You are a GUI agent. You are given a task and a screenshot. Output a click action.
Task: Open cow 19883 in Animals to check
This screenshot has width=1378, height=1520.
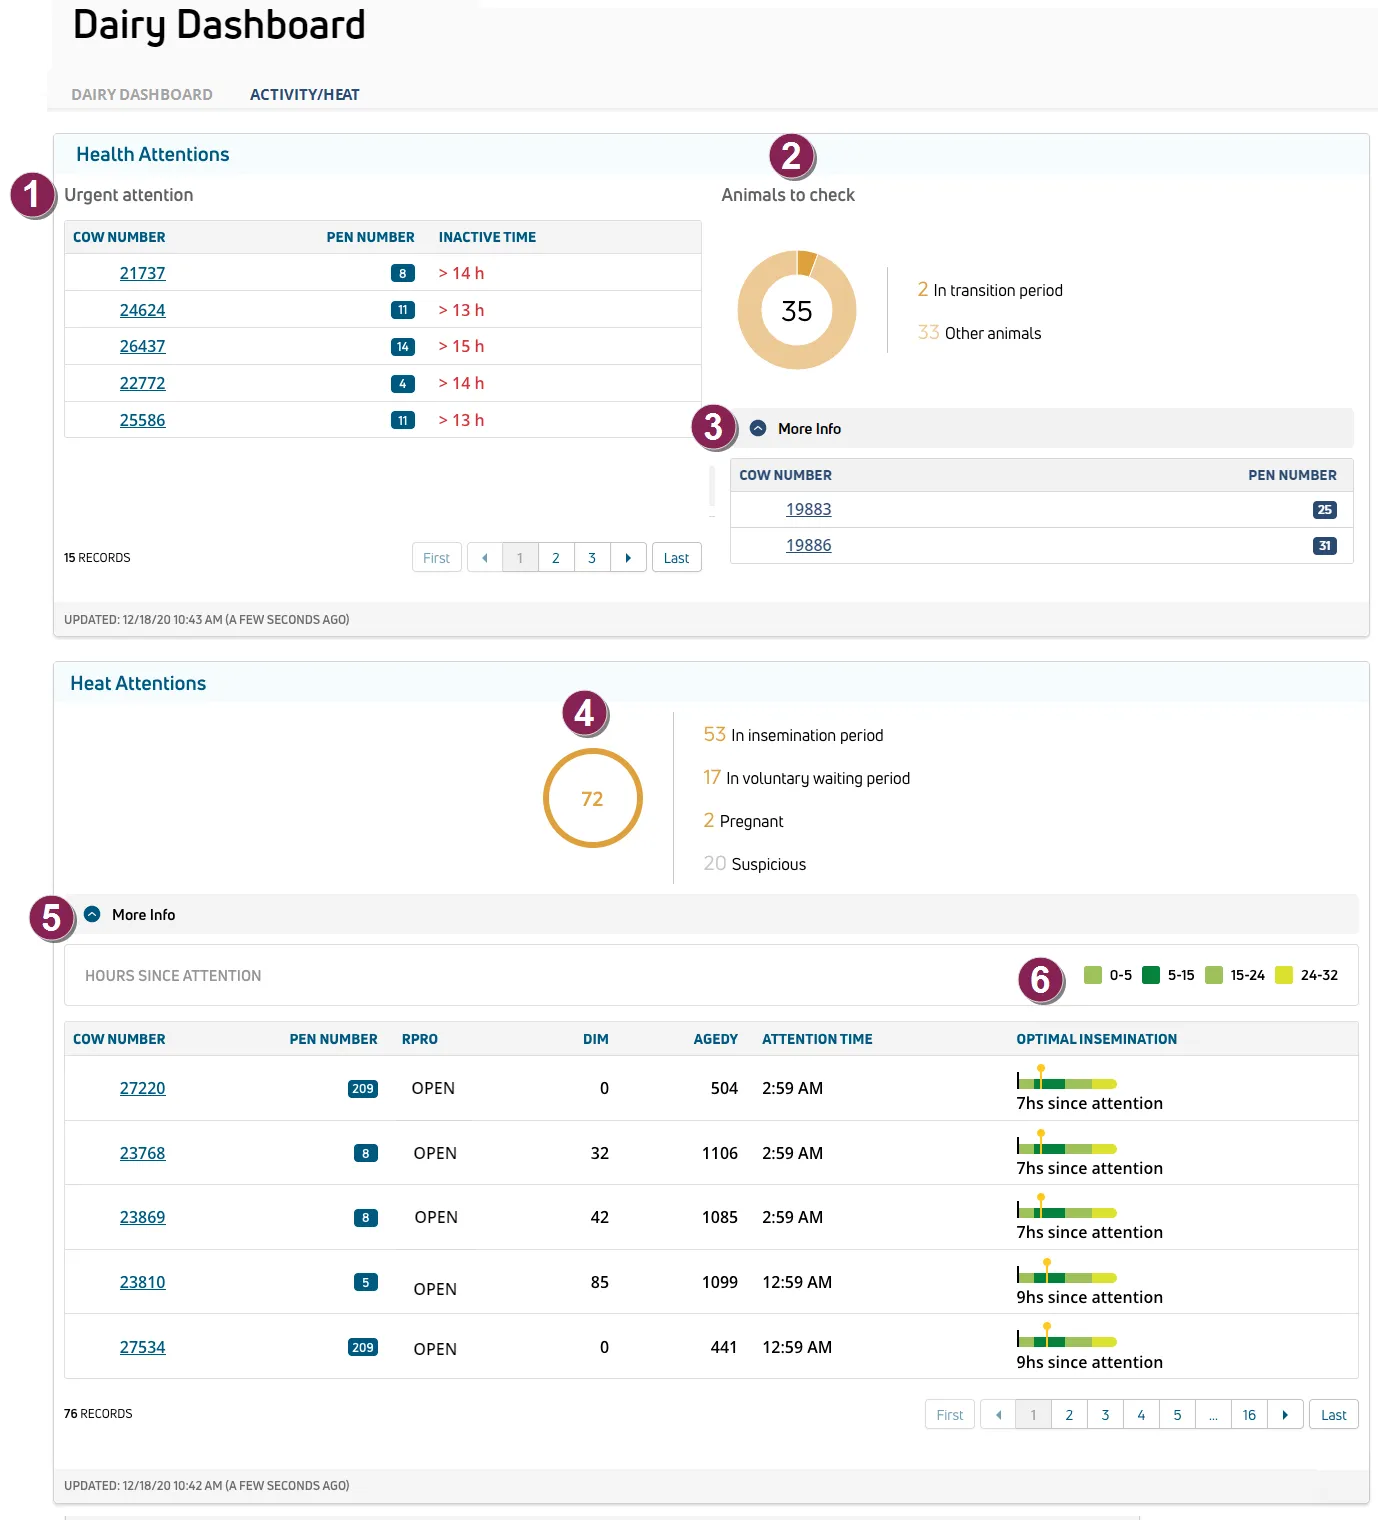[809, 509]
